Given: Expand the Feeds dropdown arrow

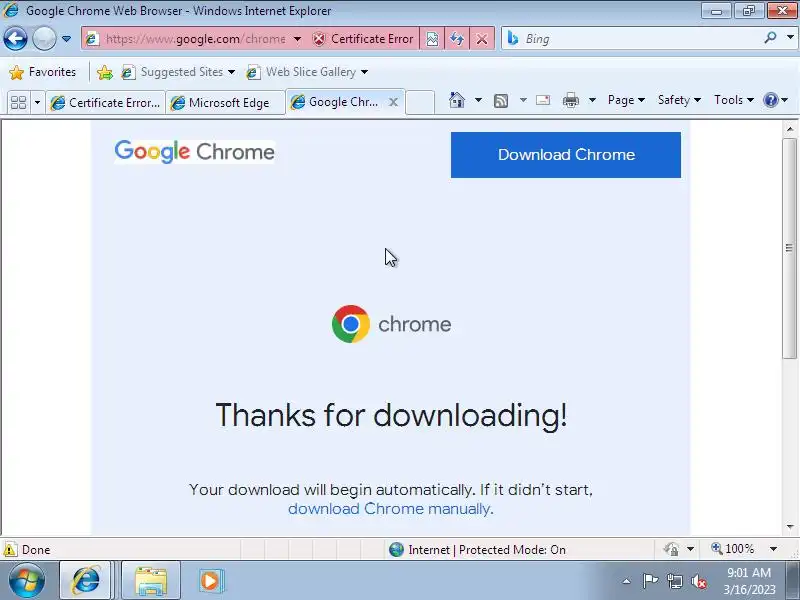Looking at the screenshot, I should [523, 100].
